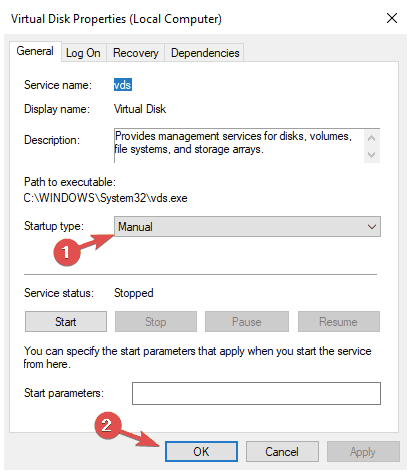Select the Dependencies tab
The width and height of the screenshot is (408, 473).
coord(205,53)
